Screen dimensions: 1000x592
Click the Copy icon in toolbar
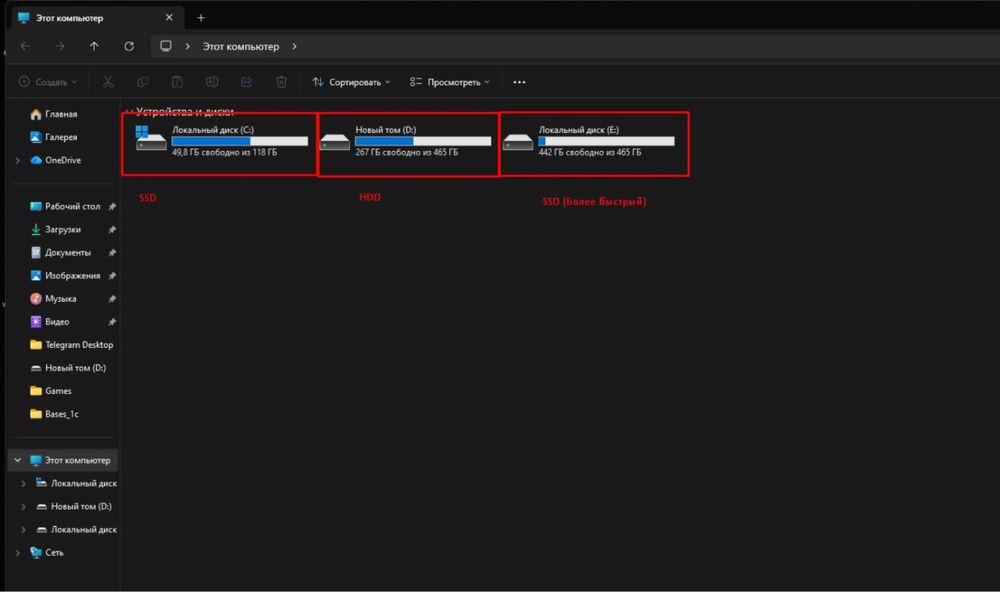143,82
